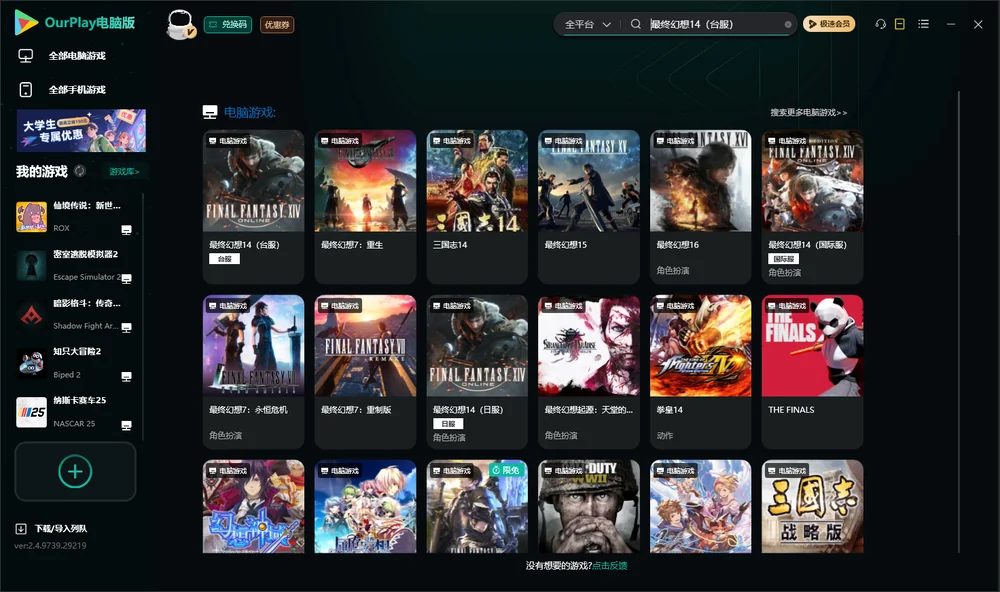
Task: Open 下载/导入列队 download queue
Action: pyautogui.click(x=52, y=528)
